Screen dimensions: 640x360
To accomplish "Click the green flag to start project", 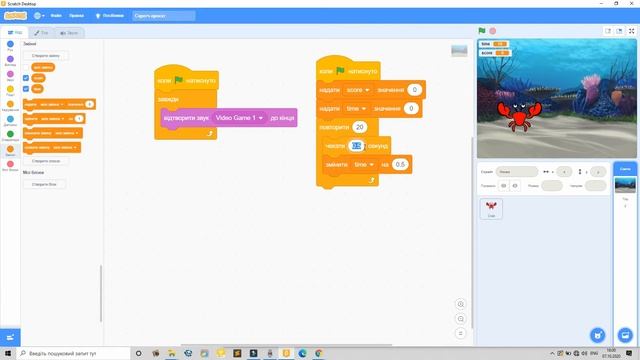I will tap(482, 31).
